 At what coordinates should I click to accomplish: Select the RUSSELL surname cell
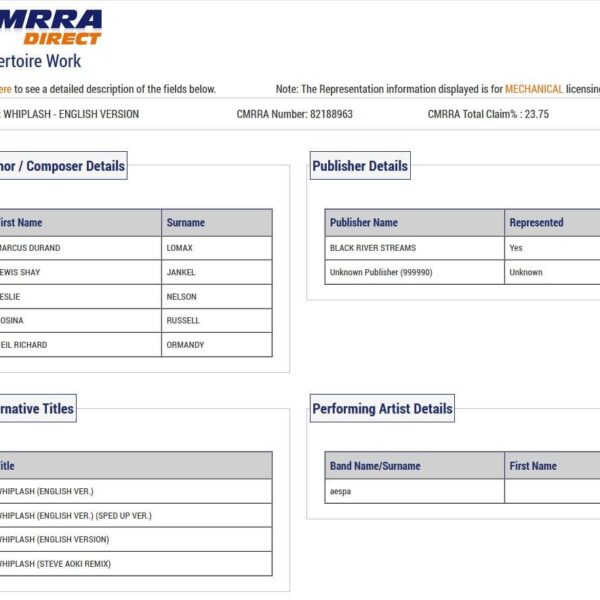coord(217,321)
